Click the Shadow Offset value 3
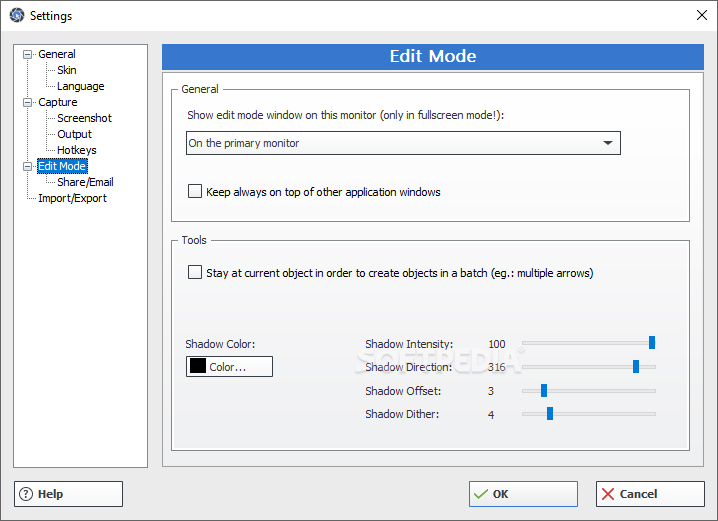 491,391
